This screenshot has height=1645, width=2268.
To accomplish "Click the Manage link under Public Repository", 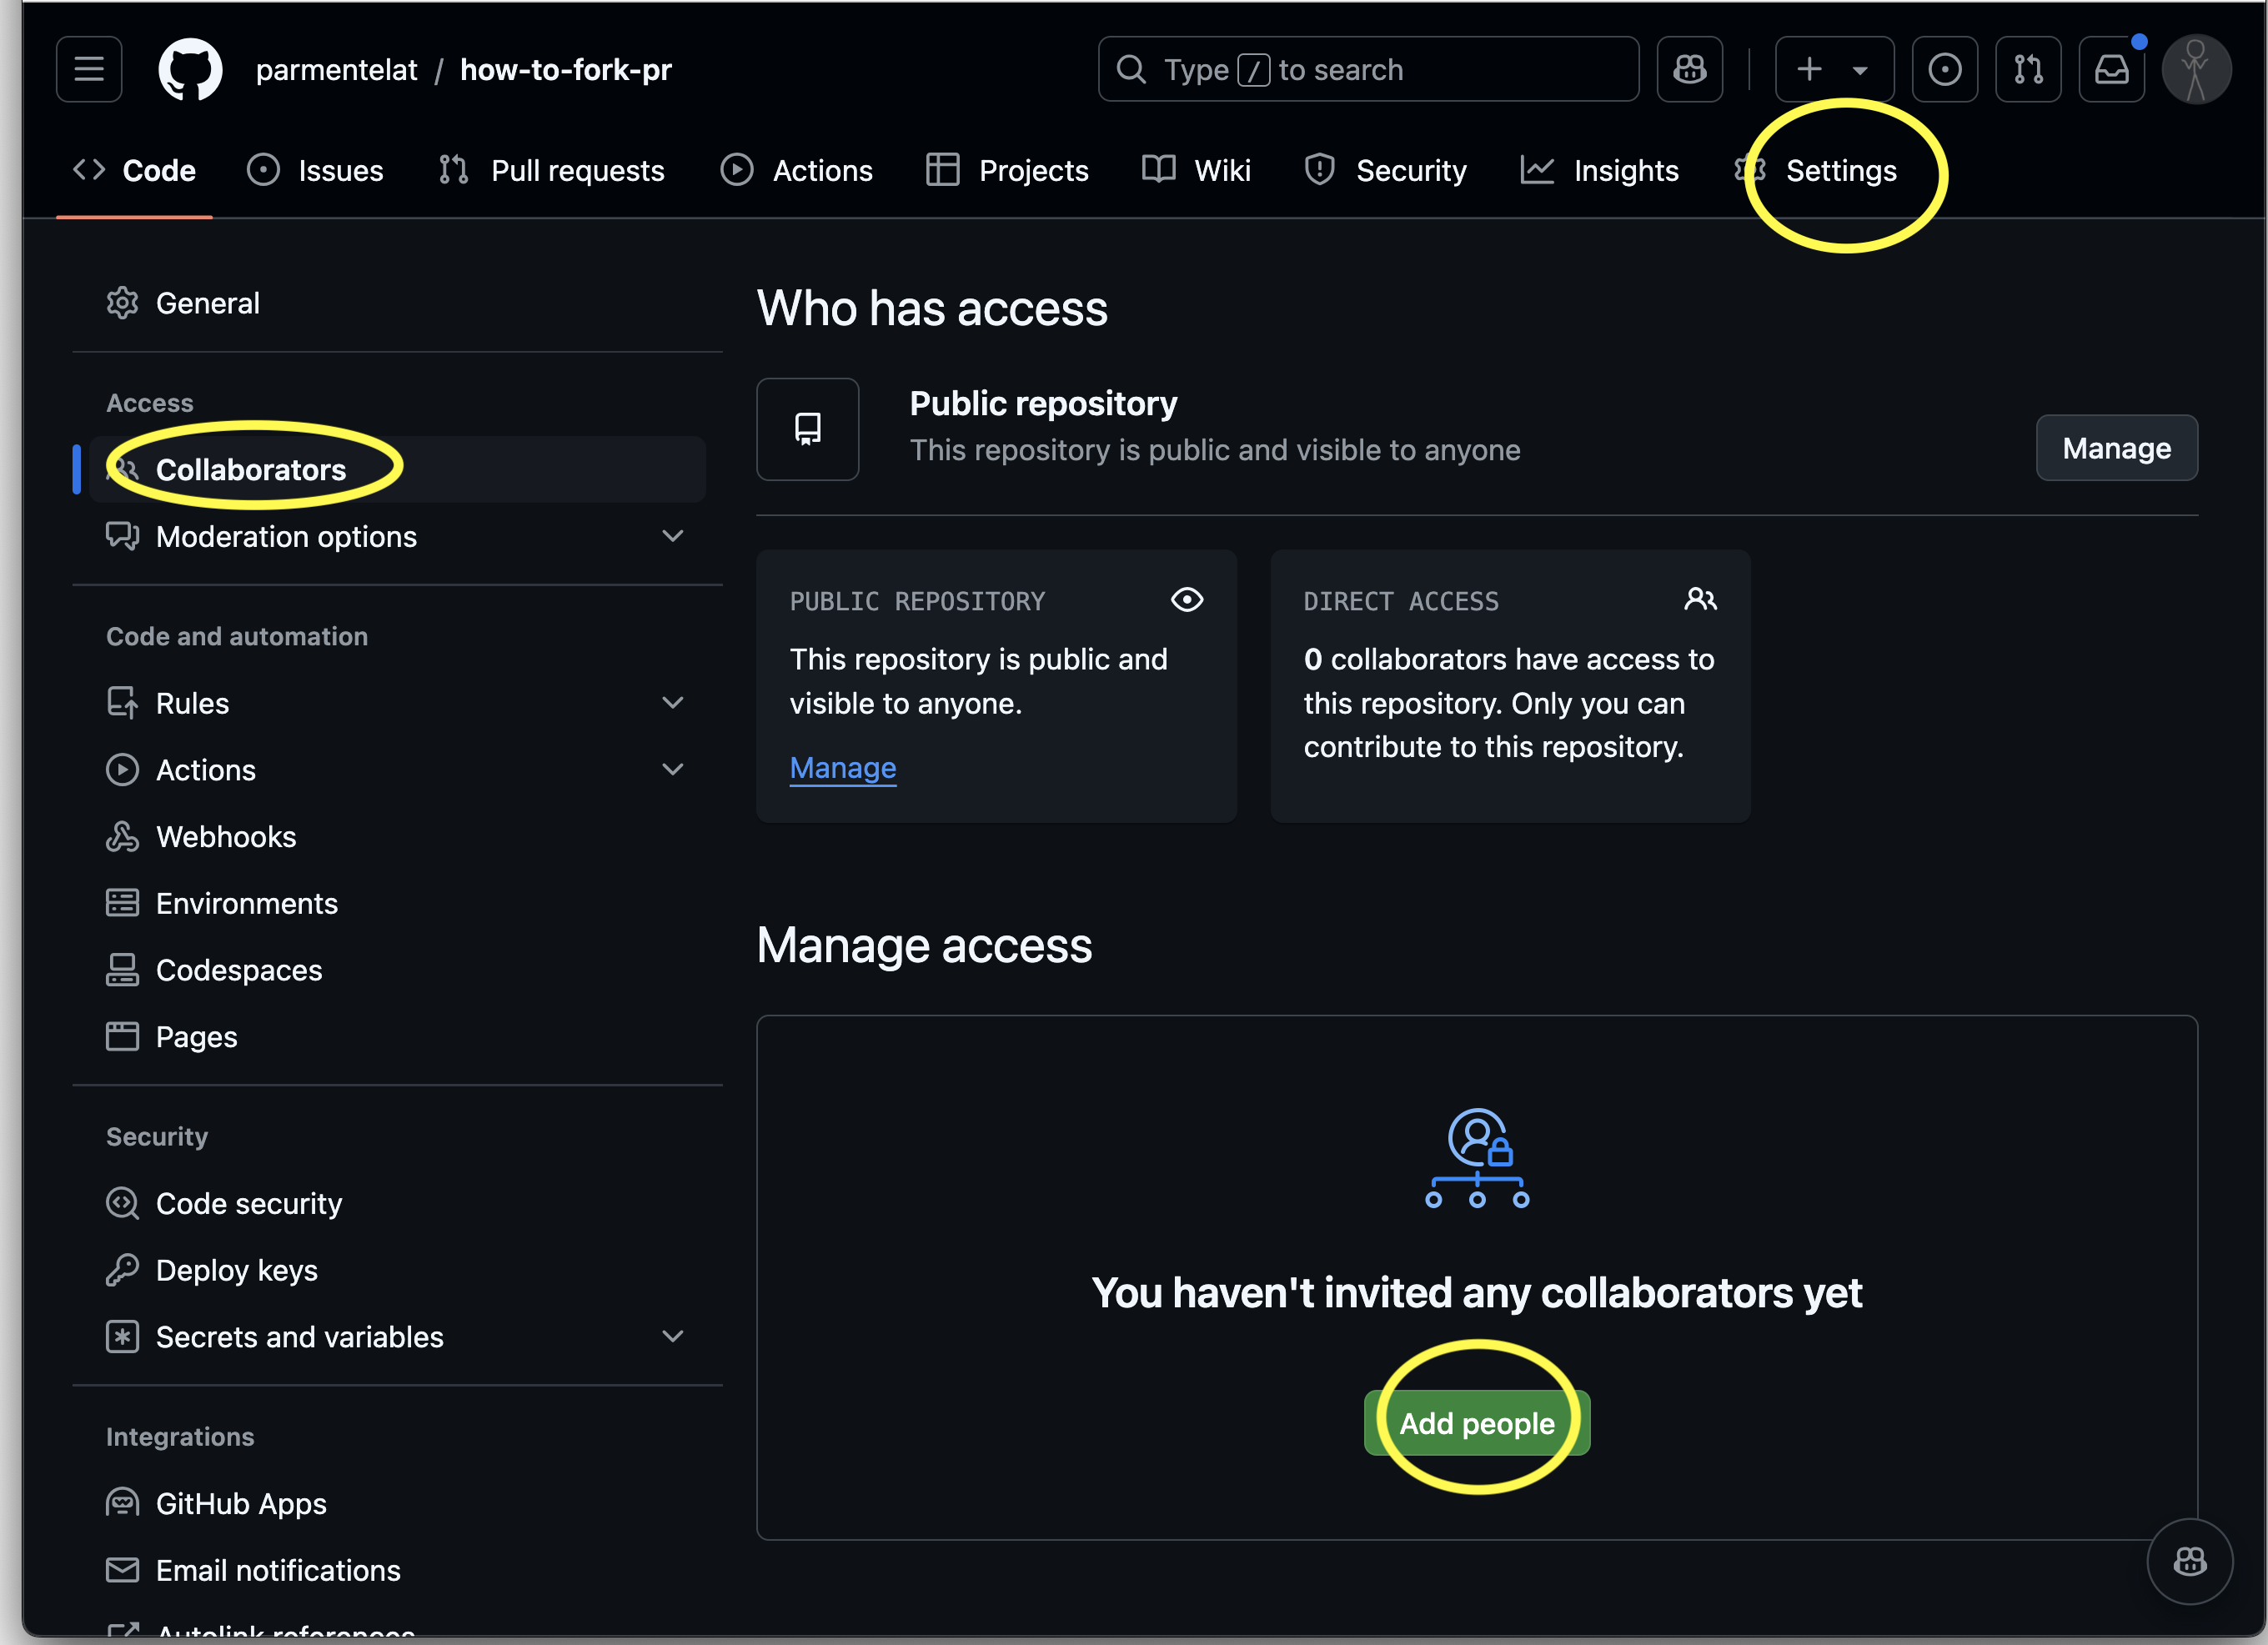I will click(842, 768).
